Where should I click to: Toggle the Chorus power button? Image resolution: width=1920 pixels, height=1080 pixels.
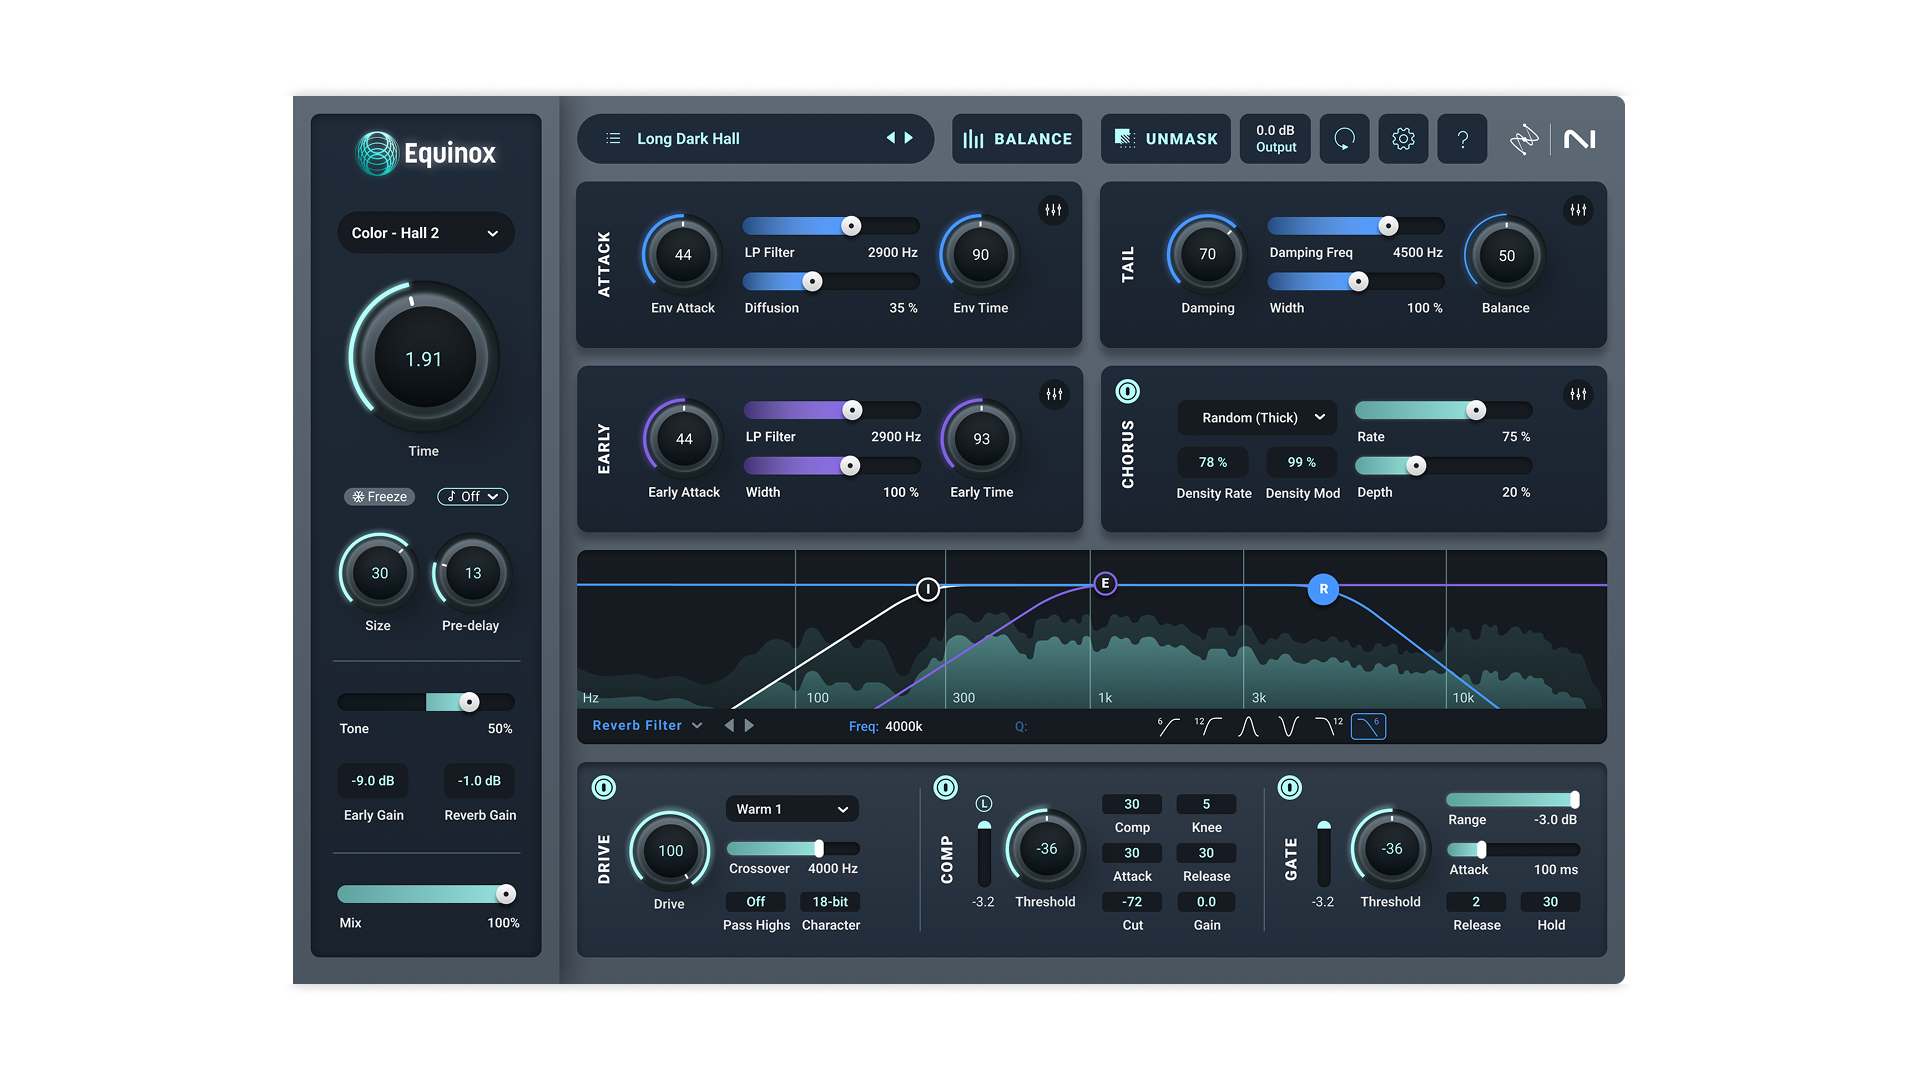(1127, 392)
